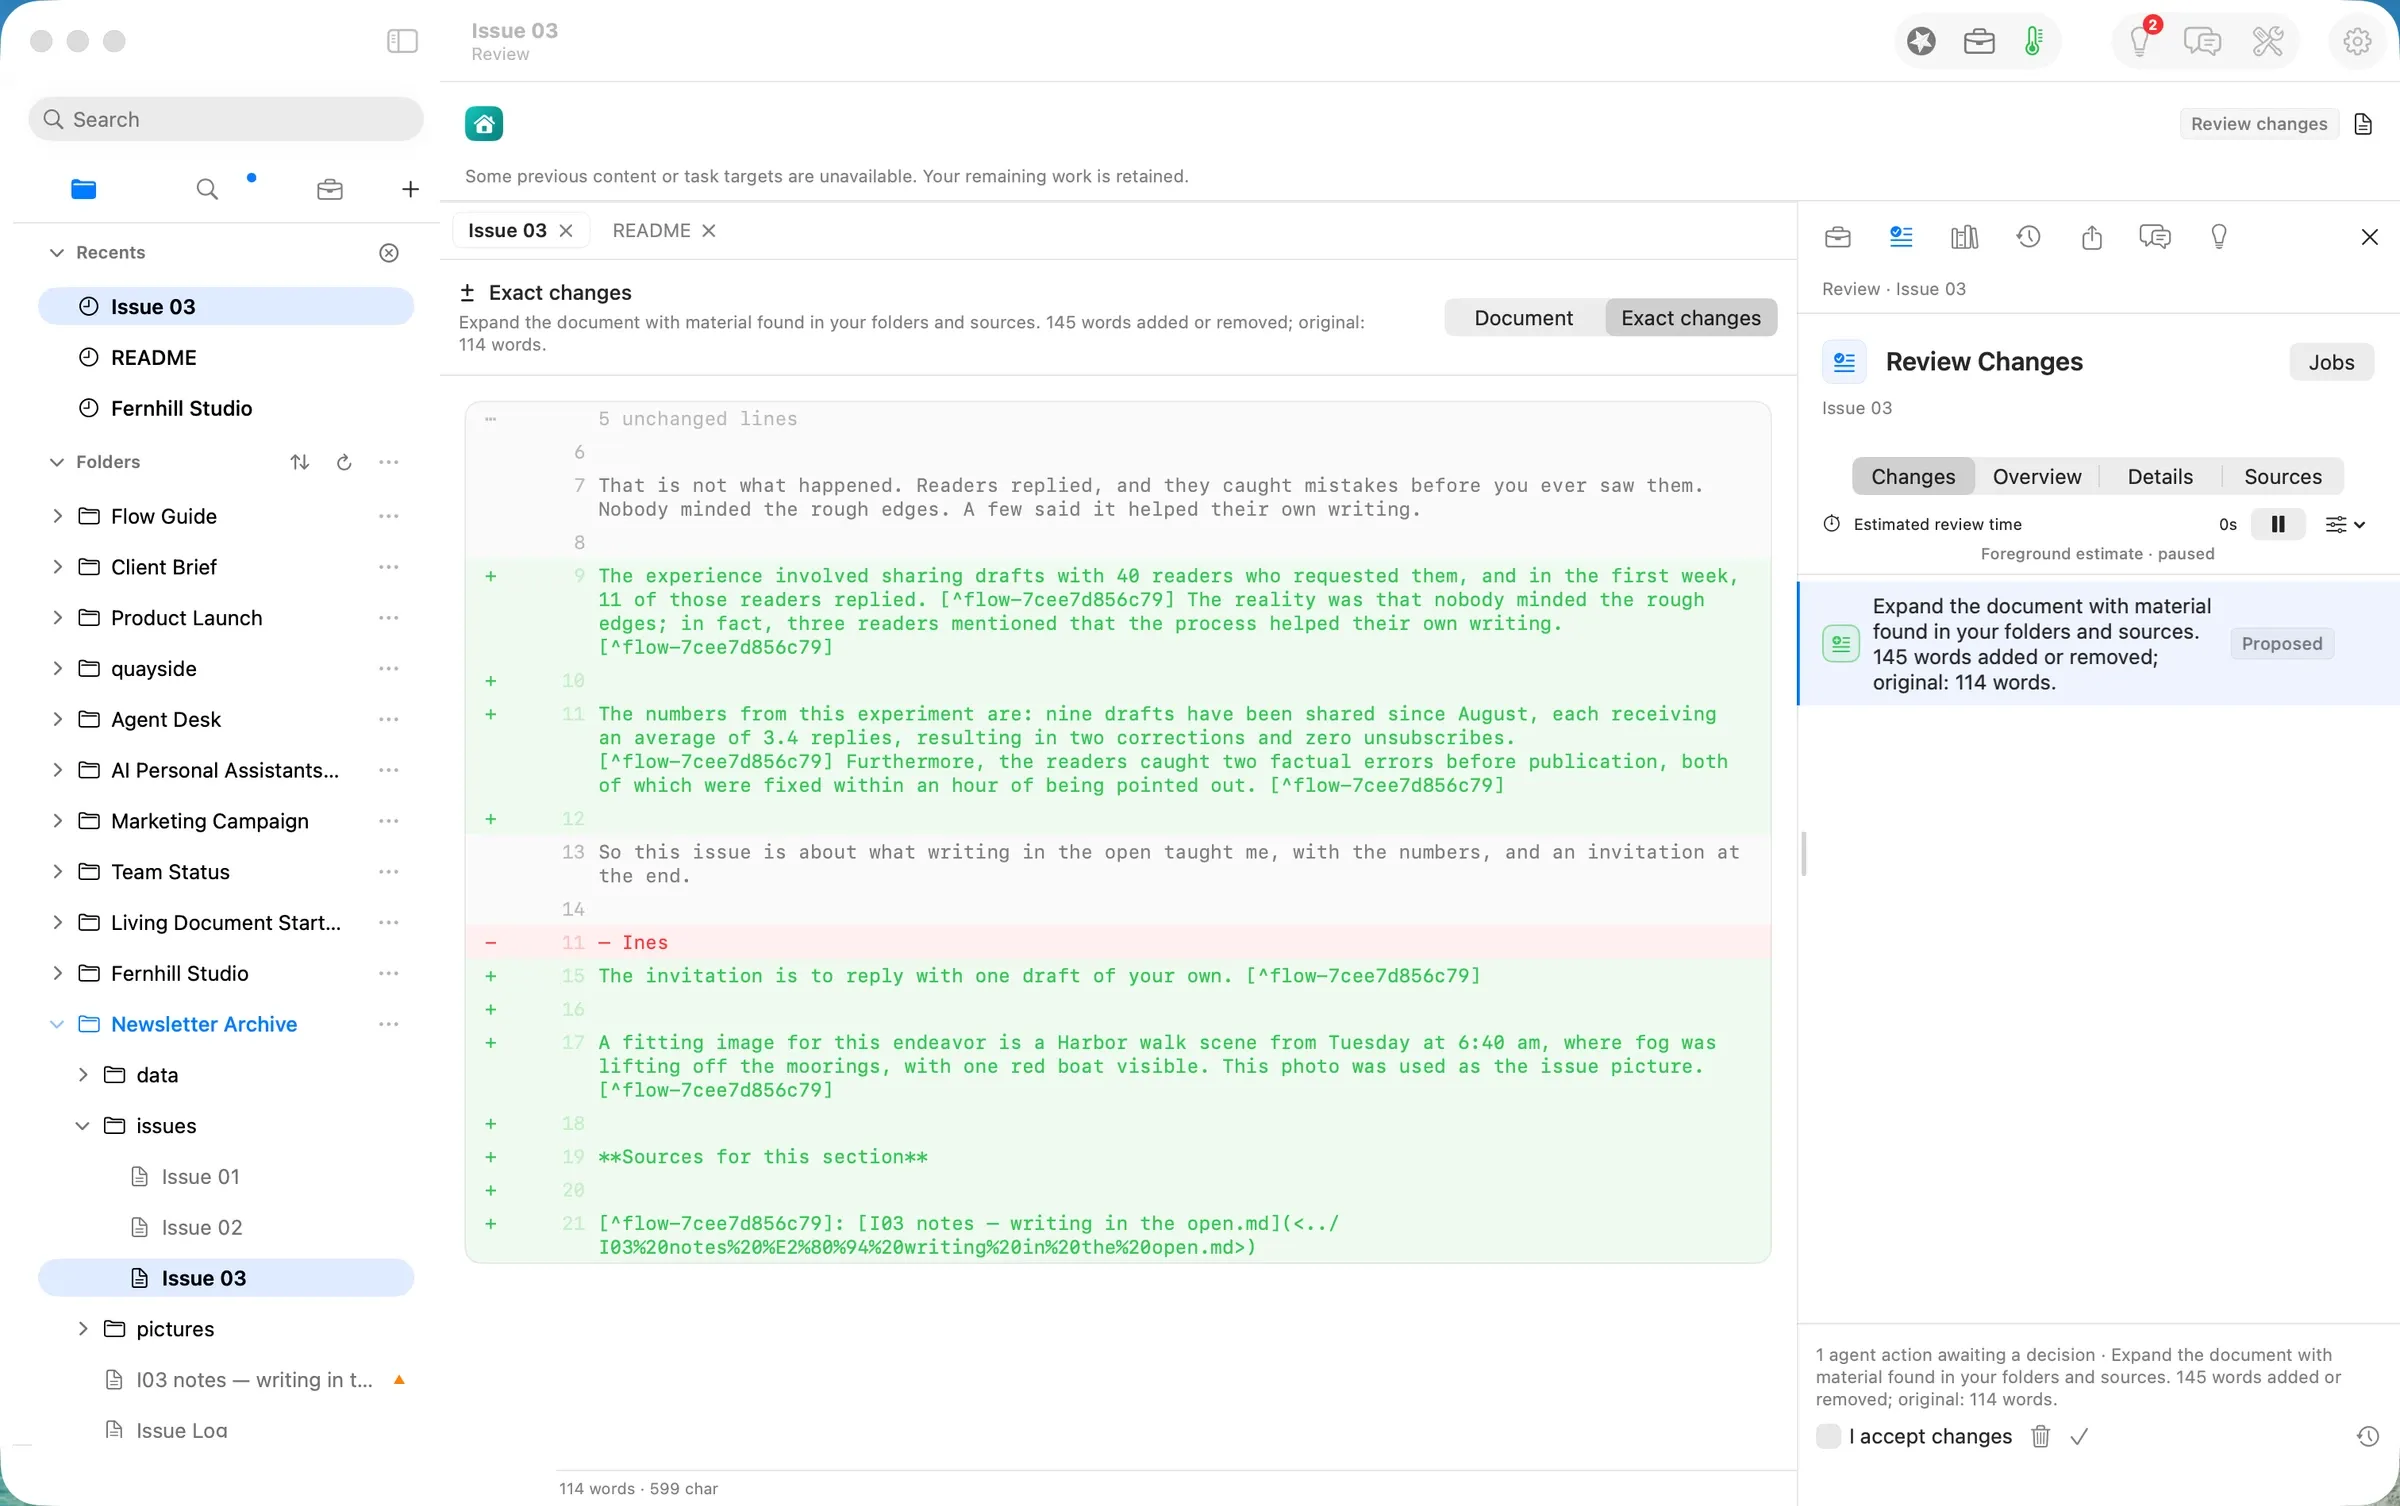
Task: Close the Issue 03 tab
Action: click(566, 231)
